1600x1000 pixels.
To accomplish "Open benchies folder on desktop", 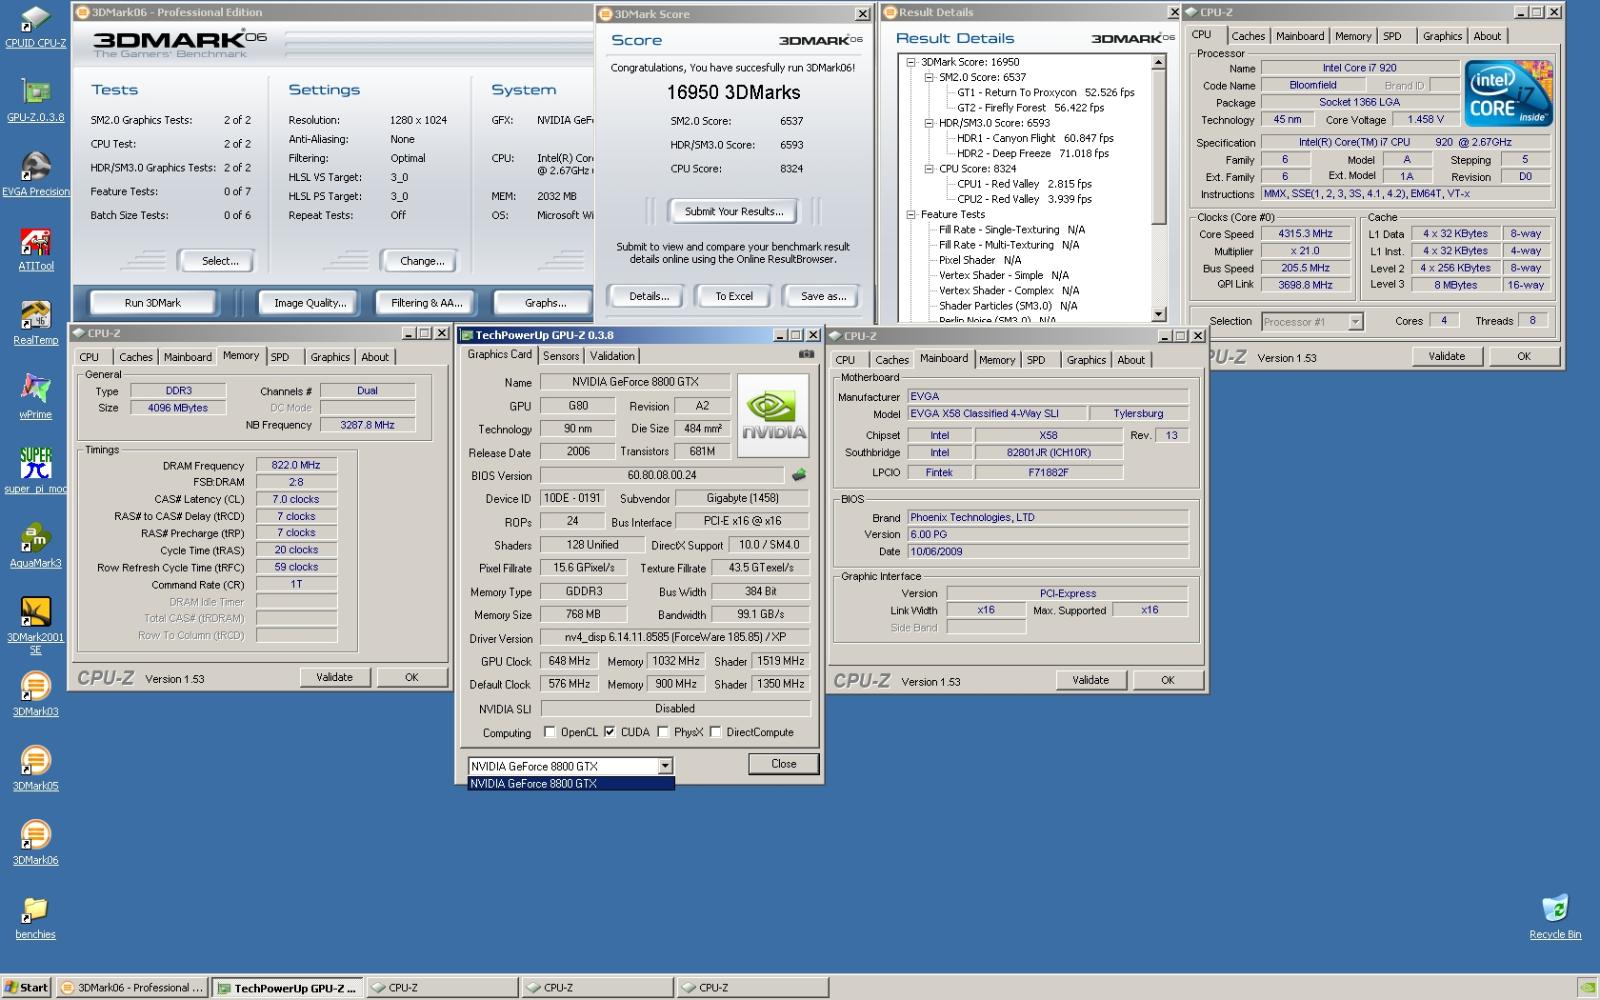I will (x=35, y=918).
